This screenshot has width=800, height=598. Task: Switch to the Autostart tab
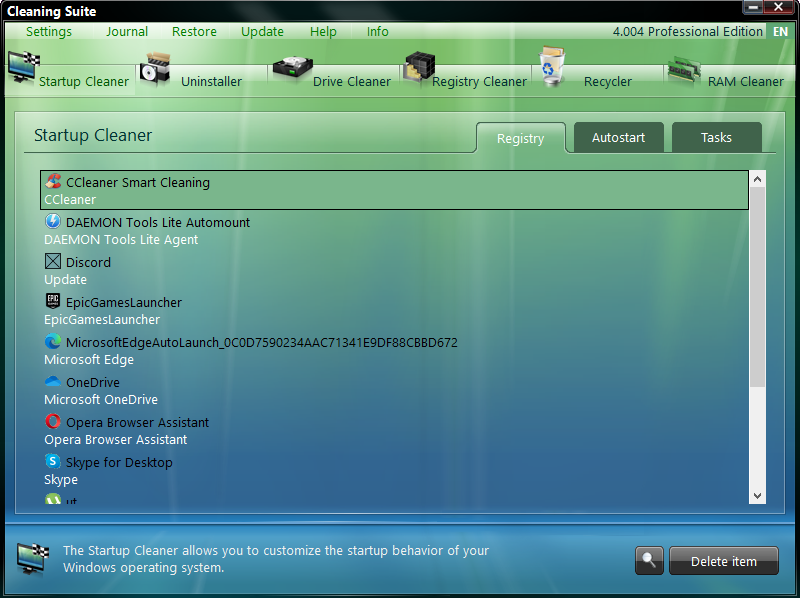pos(618,138)
